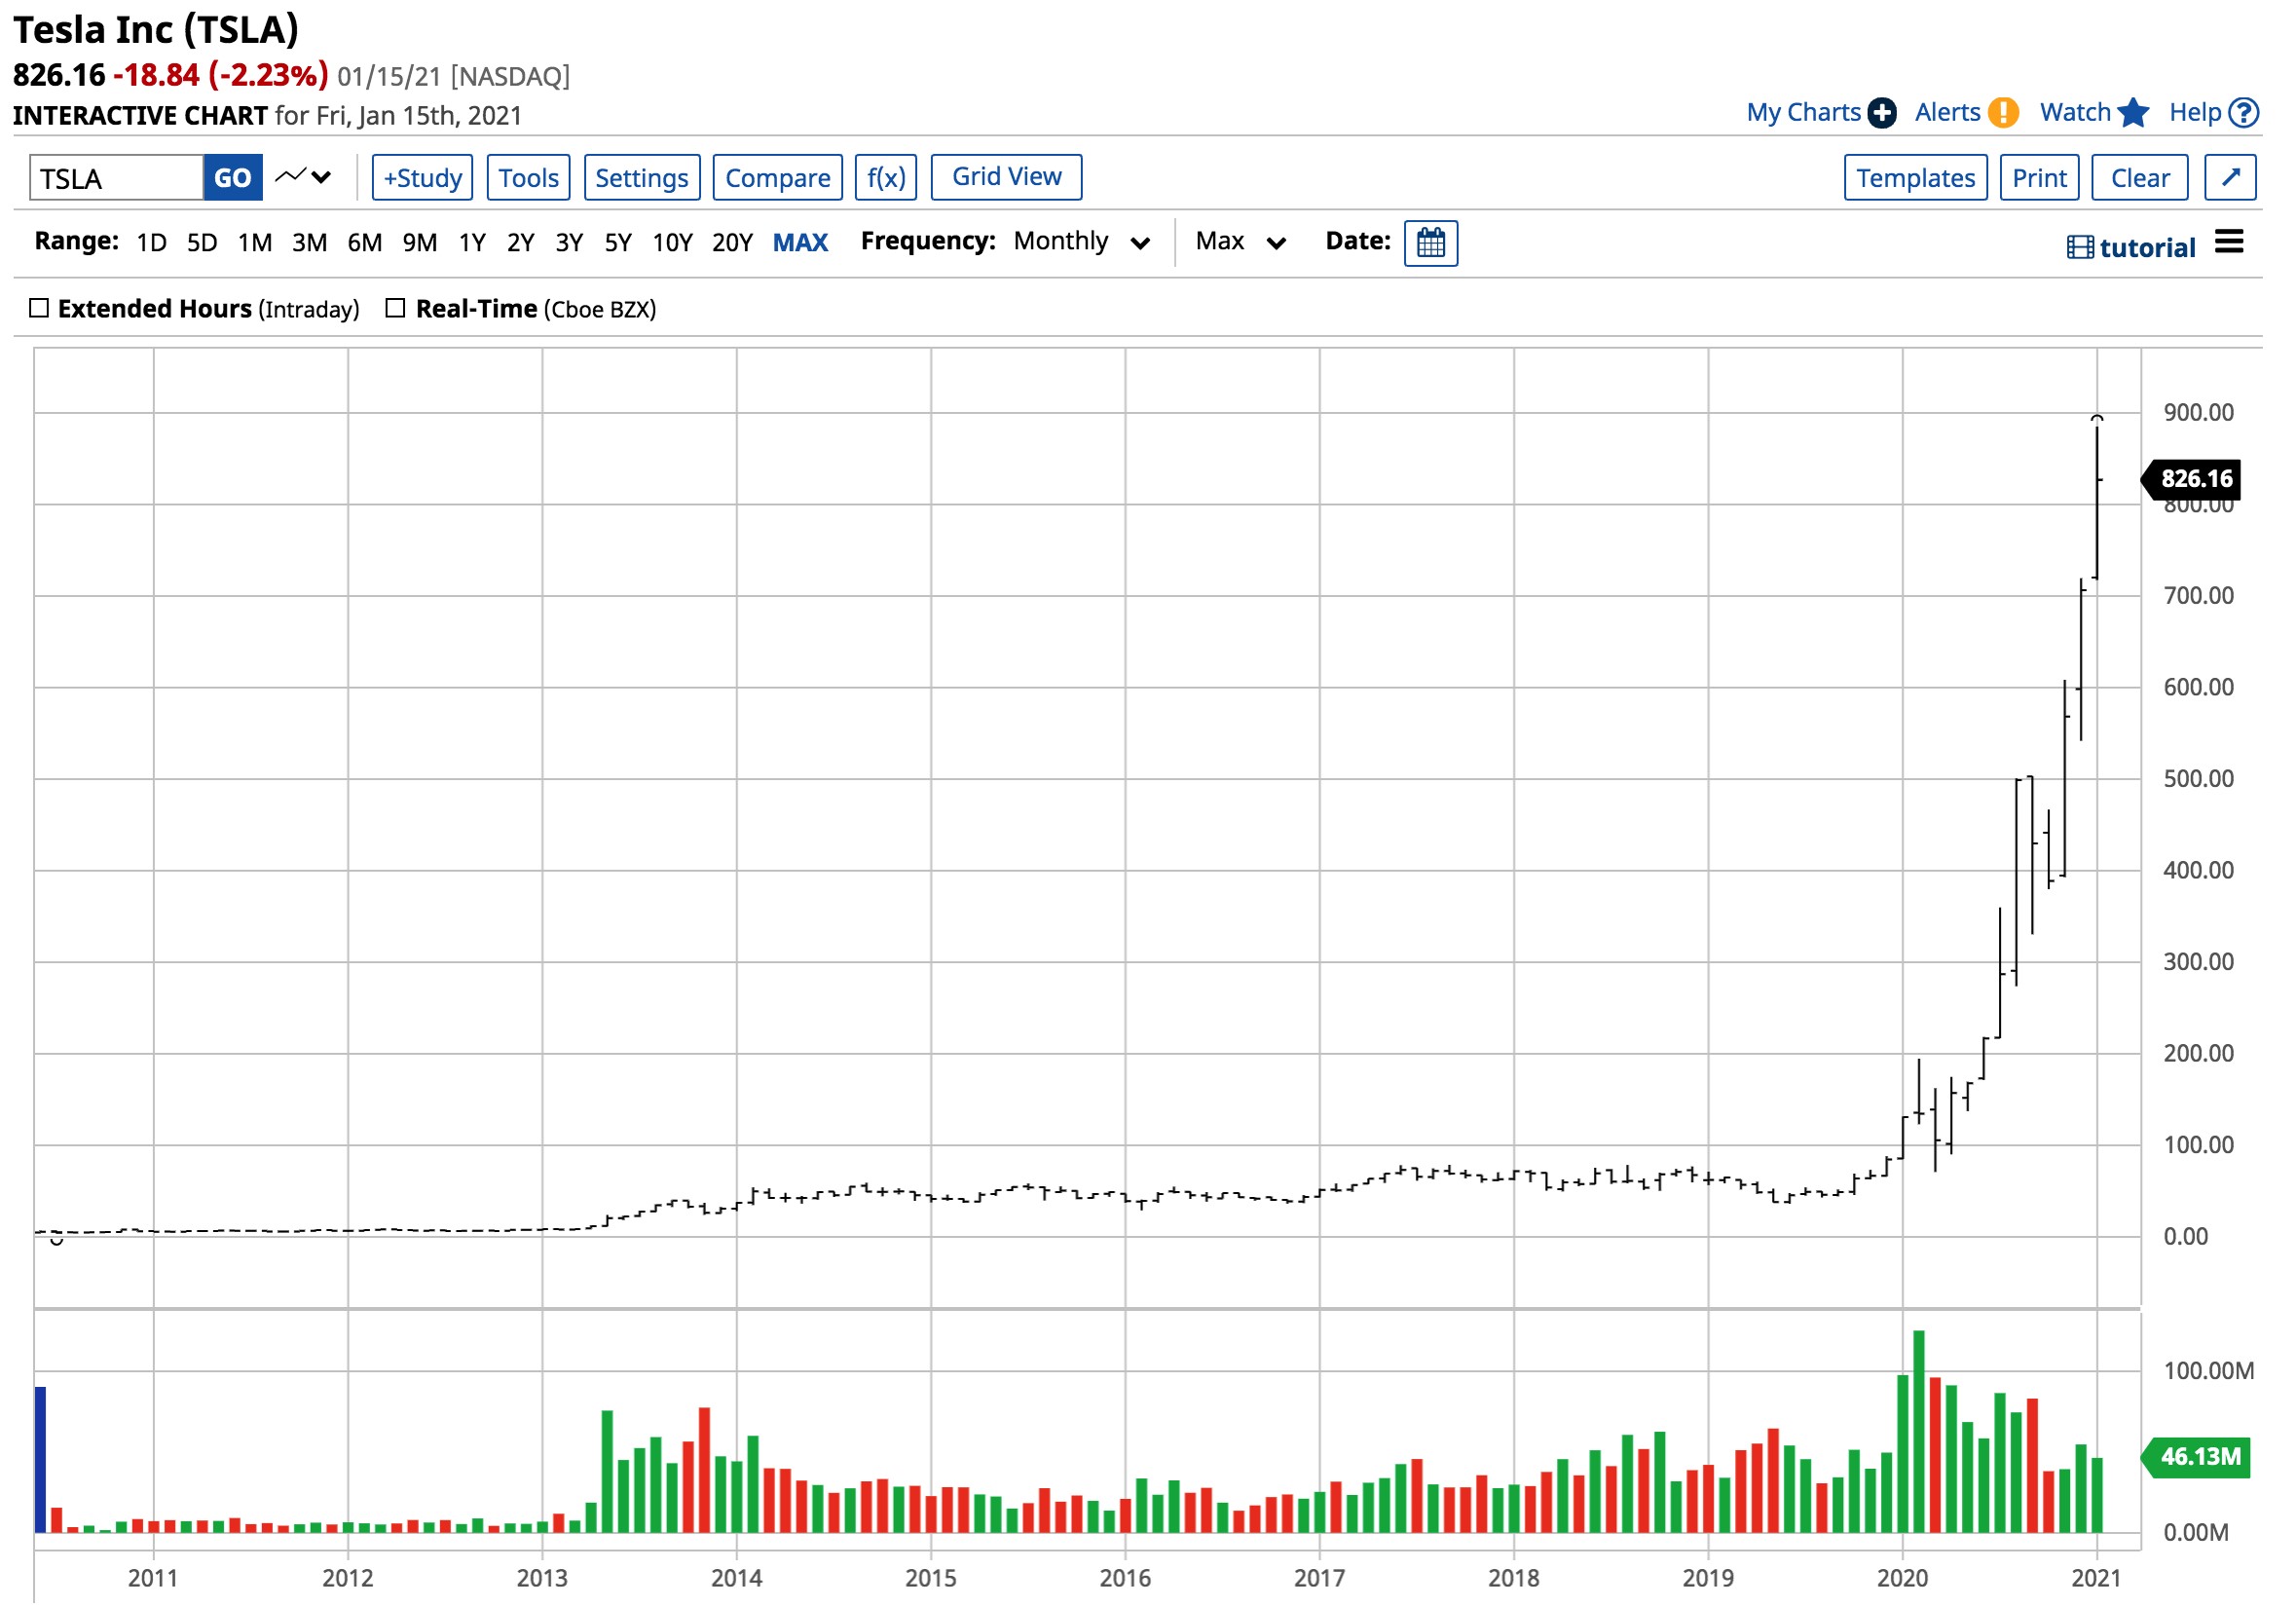The width and height of the screenshot is (2296, 1607).
Task: Click the 826.16 price marker label
Action: (2192, 479)
